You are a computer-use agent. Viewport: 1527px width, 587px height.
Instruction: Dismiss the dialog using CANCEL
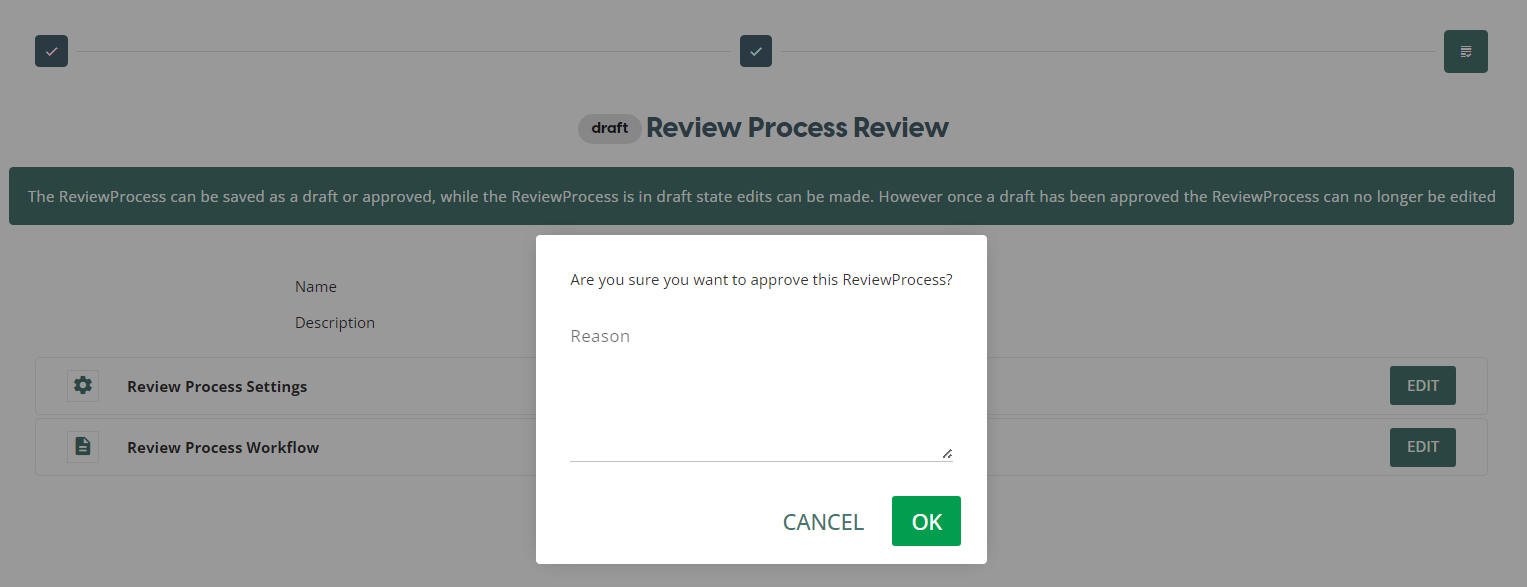(x=823, y=522)
